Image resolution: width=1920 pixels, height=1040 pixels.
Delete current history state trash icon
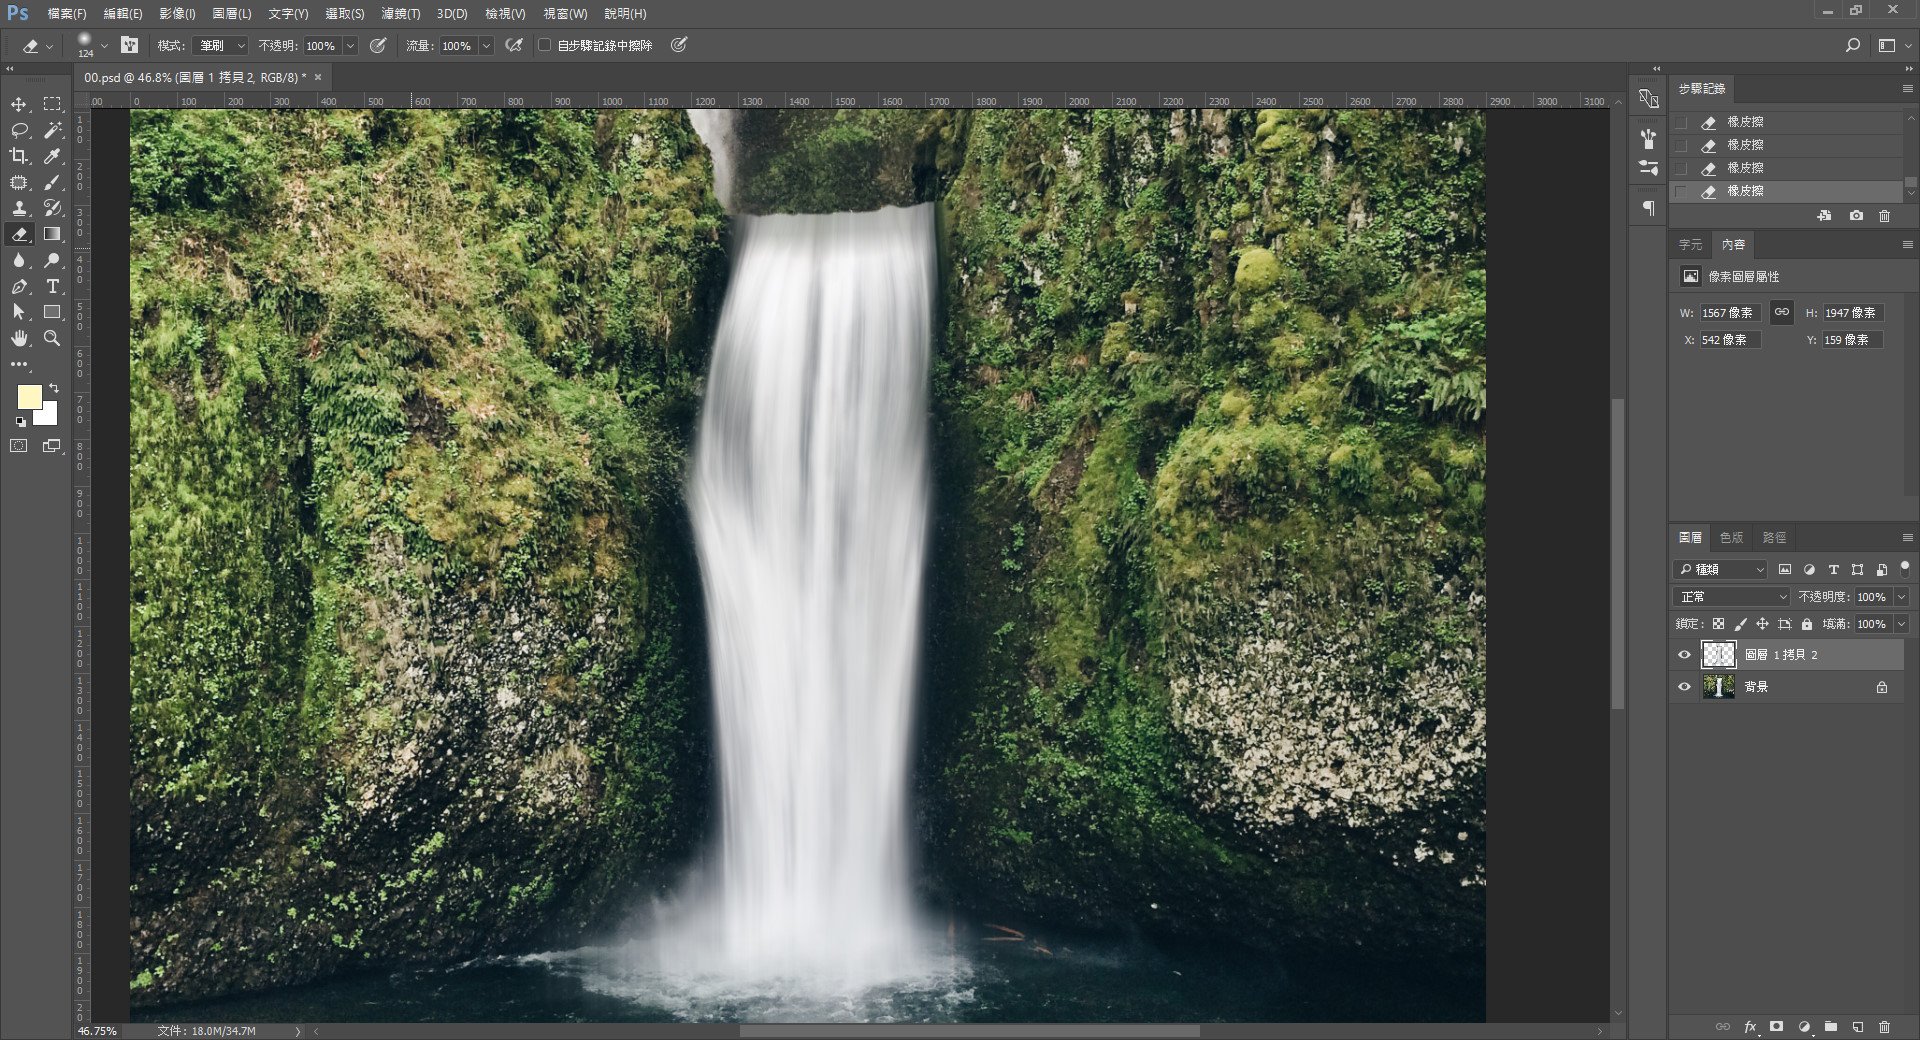click(1884, 215)
